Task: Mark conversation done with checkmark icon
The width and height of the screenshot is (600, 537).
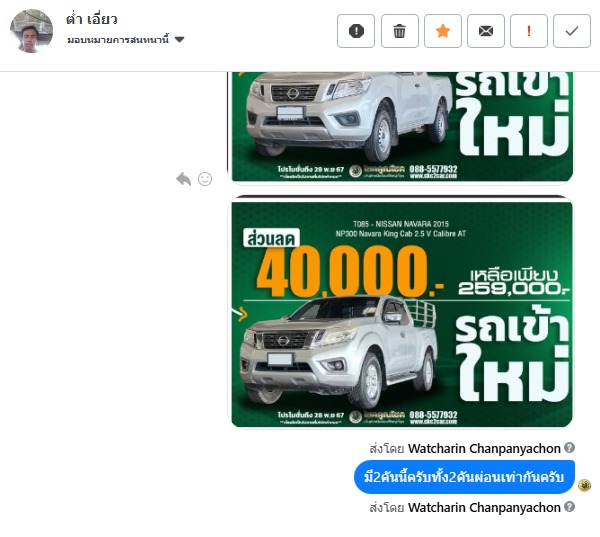Action: coord(572,31)
